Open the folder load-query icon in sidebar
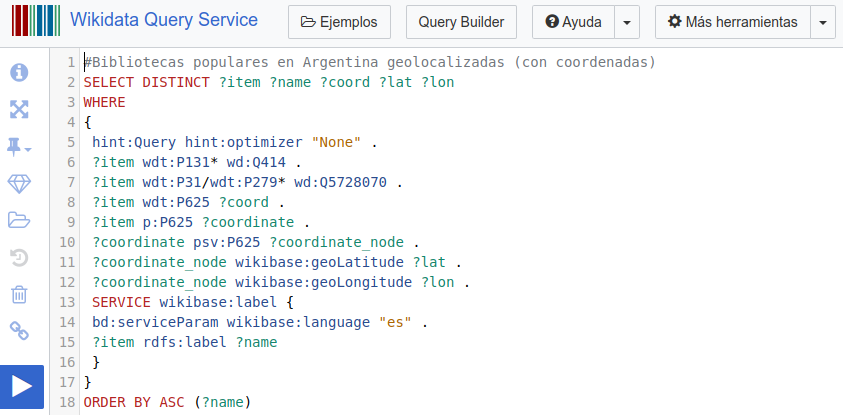This screenshot has height=415, width=843. pyautogui.click(x=19, y=220)
